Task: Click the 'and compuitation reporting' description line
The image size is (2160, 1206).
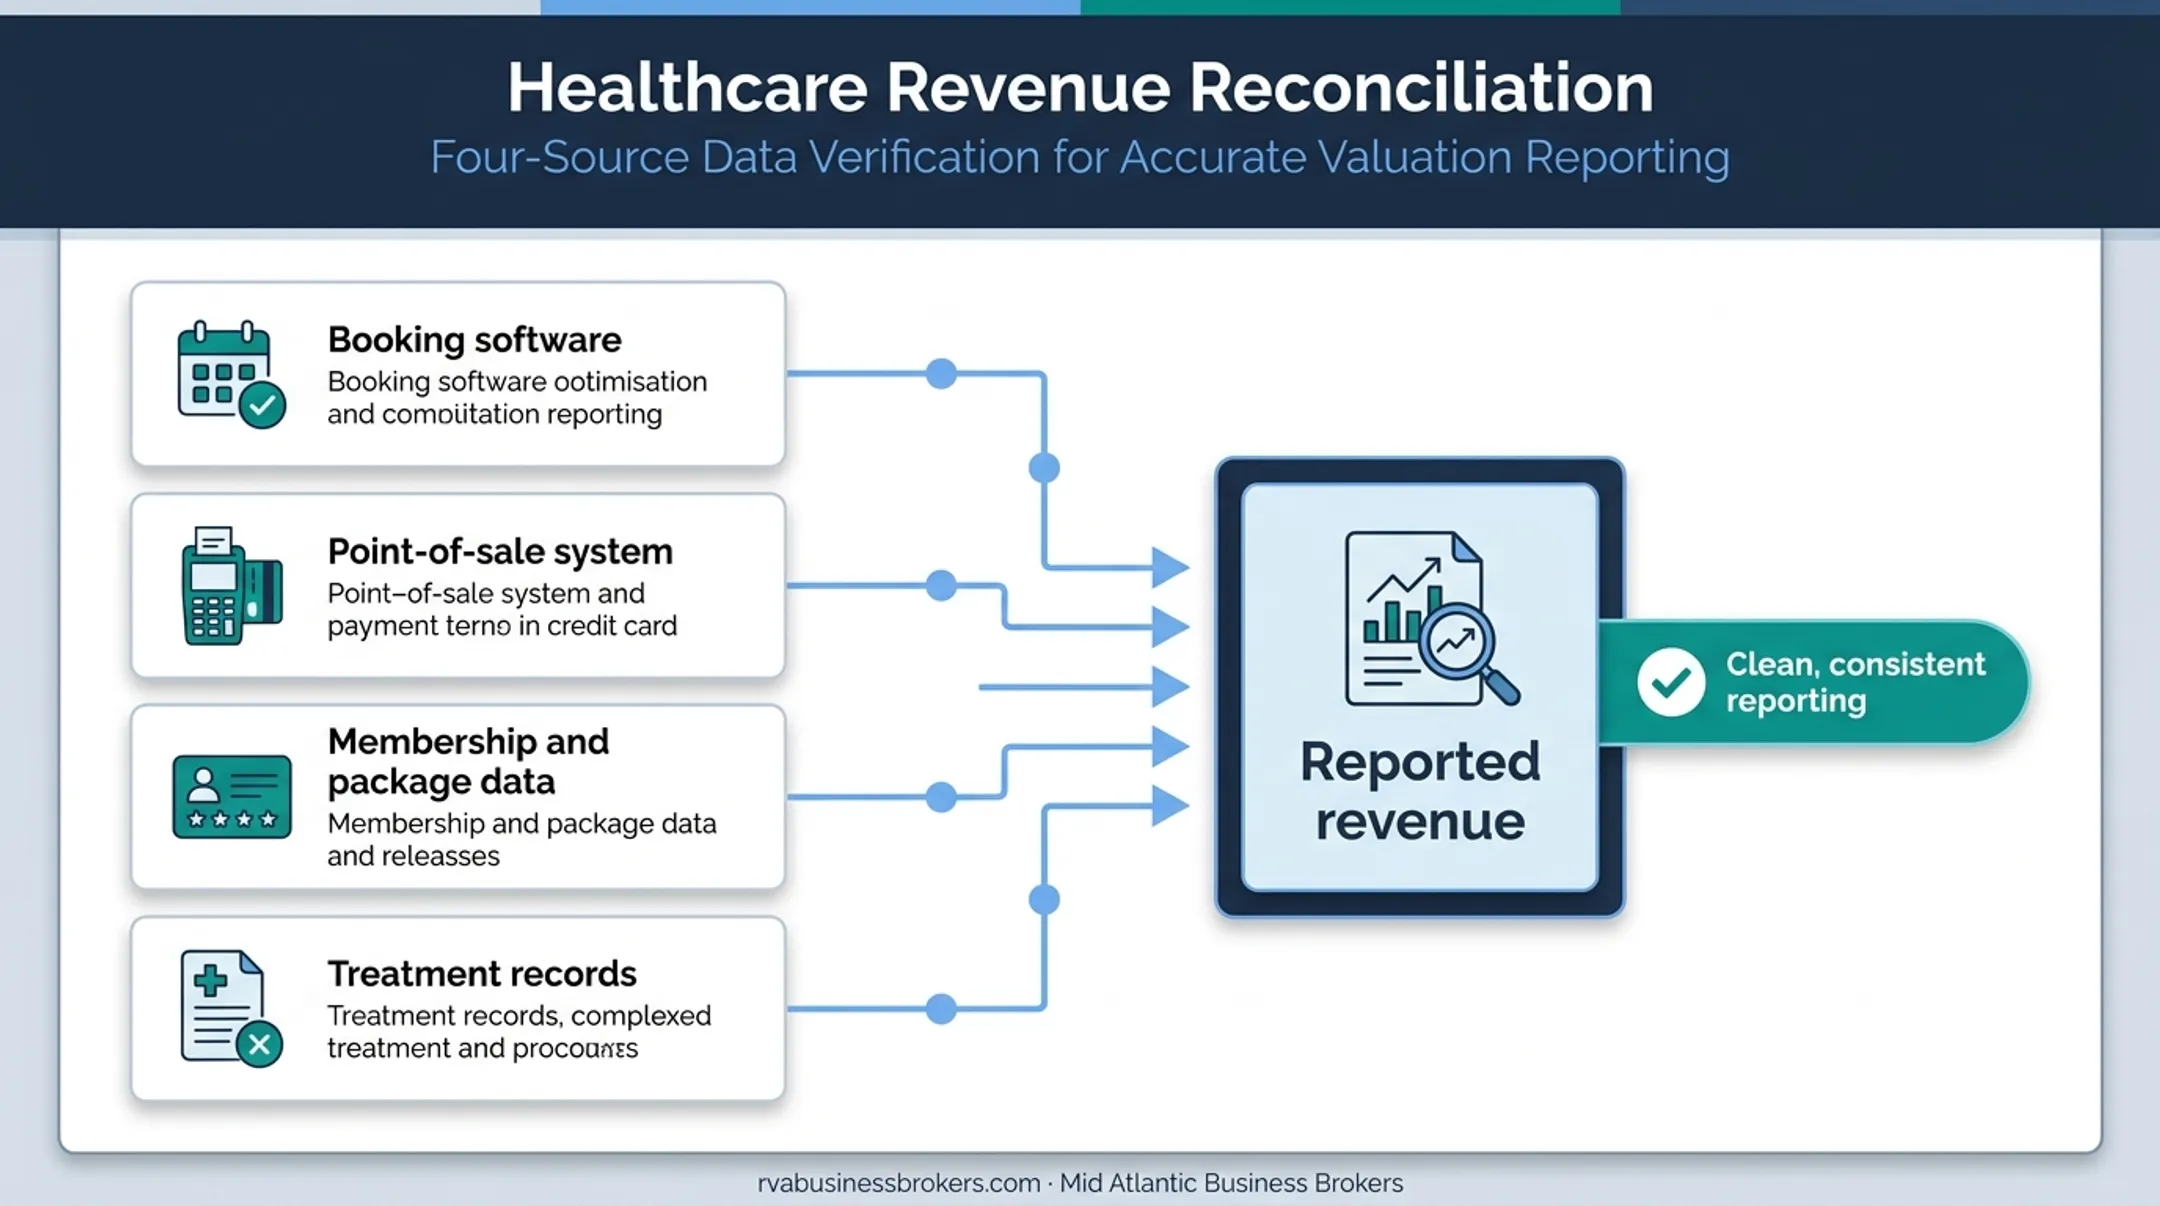Action: 494,414
